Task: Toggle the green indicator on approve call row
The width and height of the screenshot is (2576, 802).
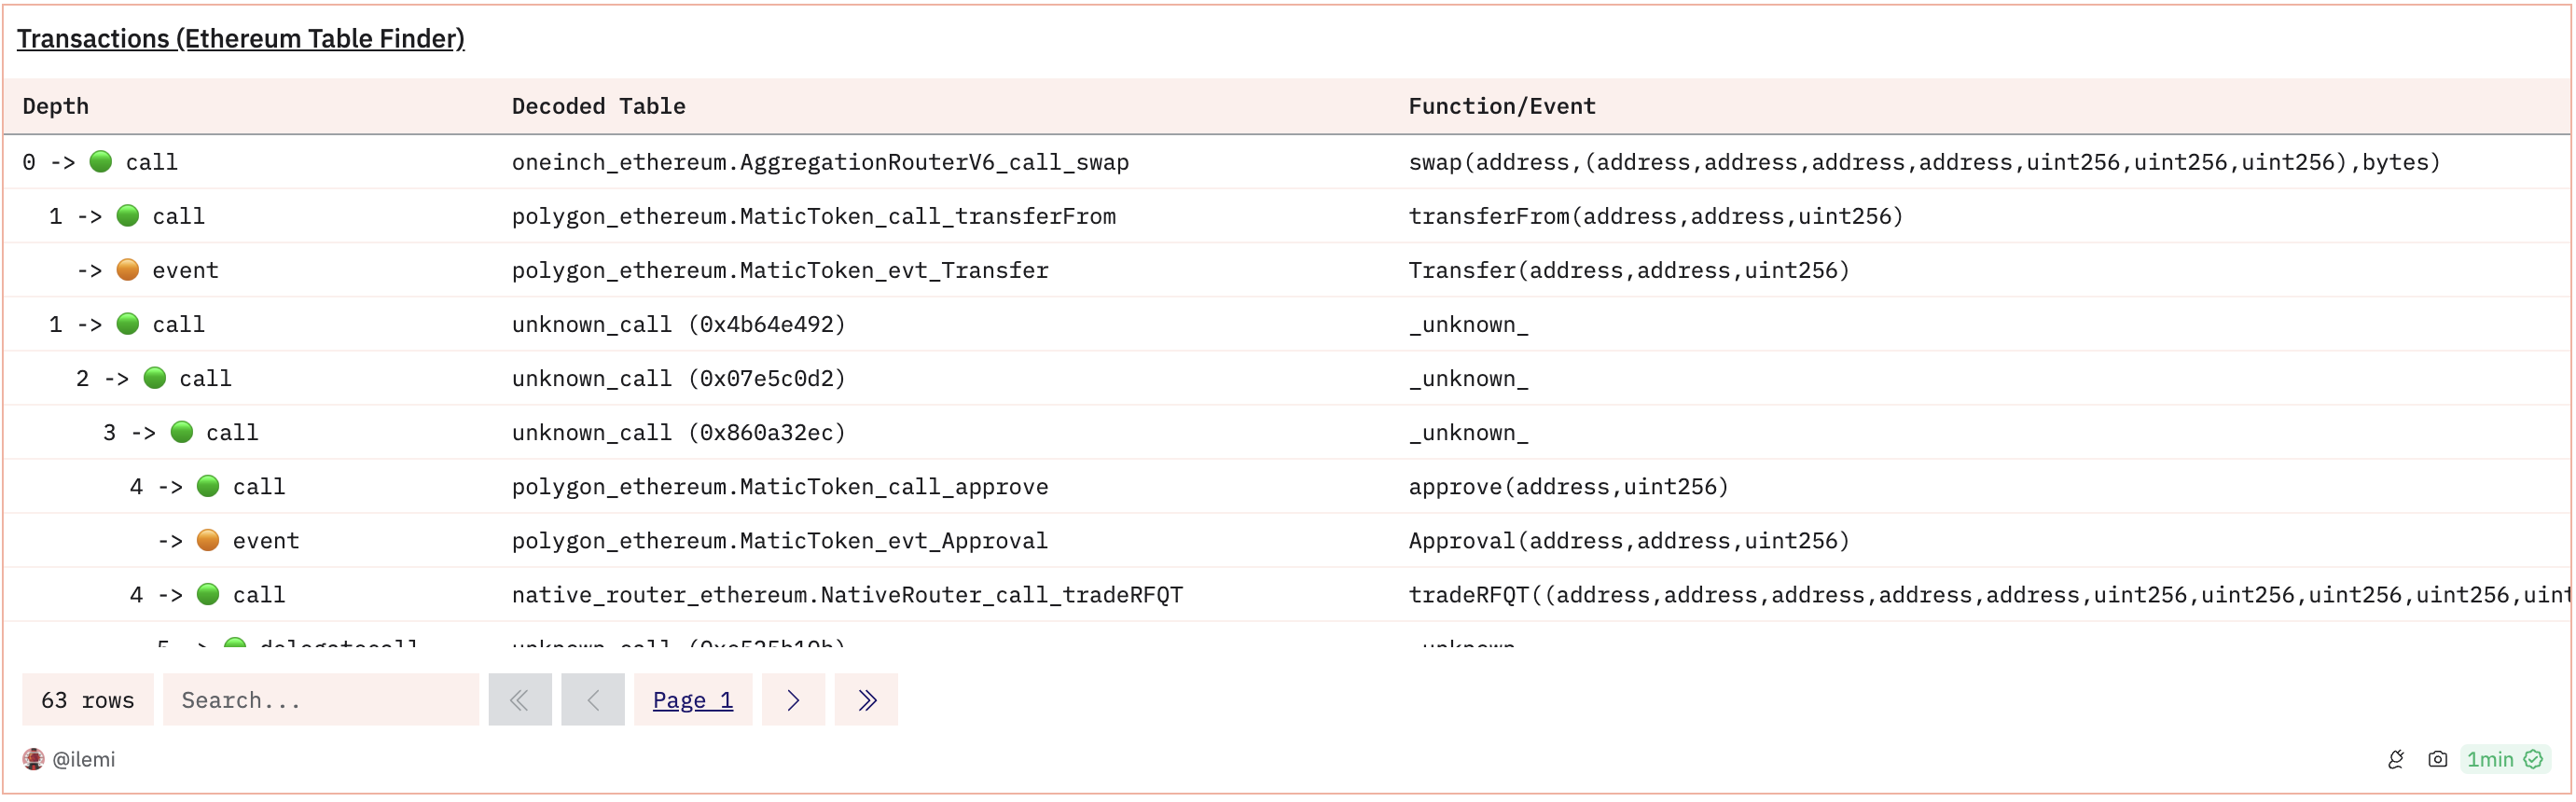Action: coord(207,486)
